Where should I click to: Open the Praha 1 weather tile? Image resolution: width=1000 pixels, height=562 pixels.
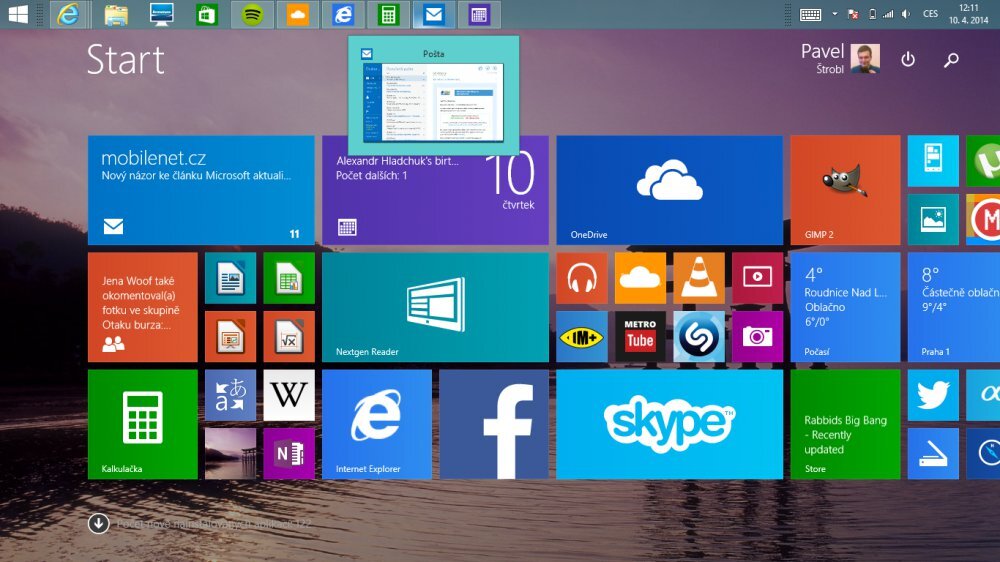pos(953,307)
